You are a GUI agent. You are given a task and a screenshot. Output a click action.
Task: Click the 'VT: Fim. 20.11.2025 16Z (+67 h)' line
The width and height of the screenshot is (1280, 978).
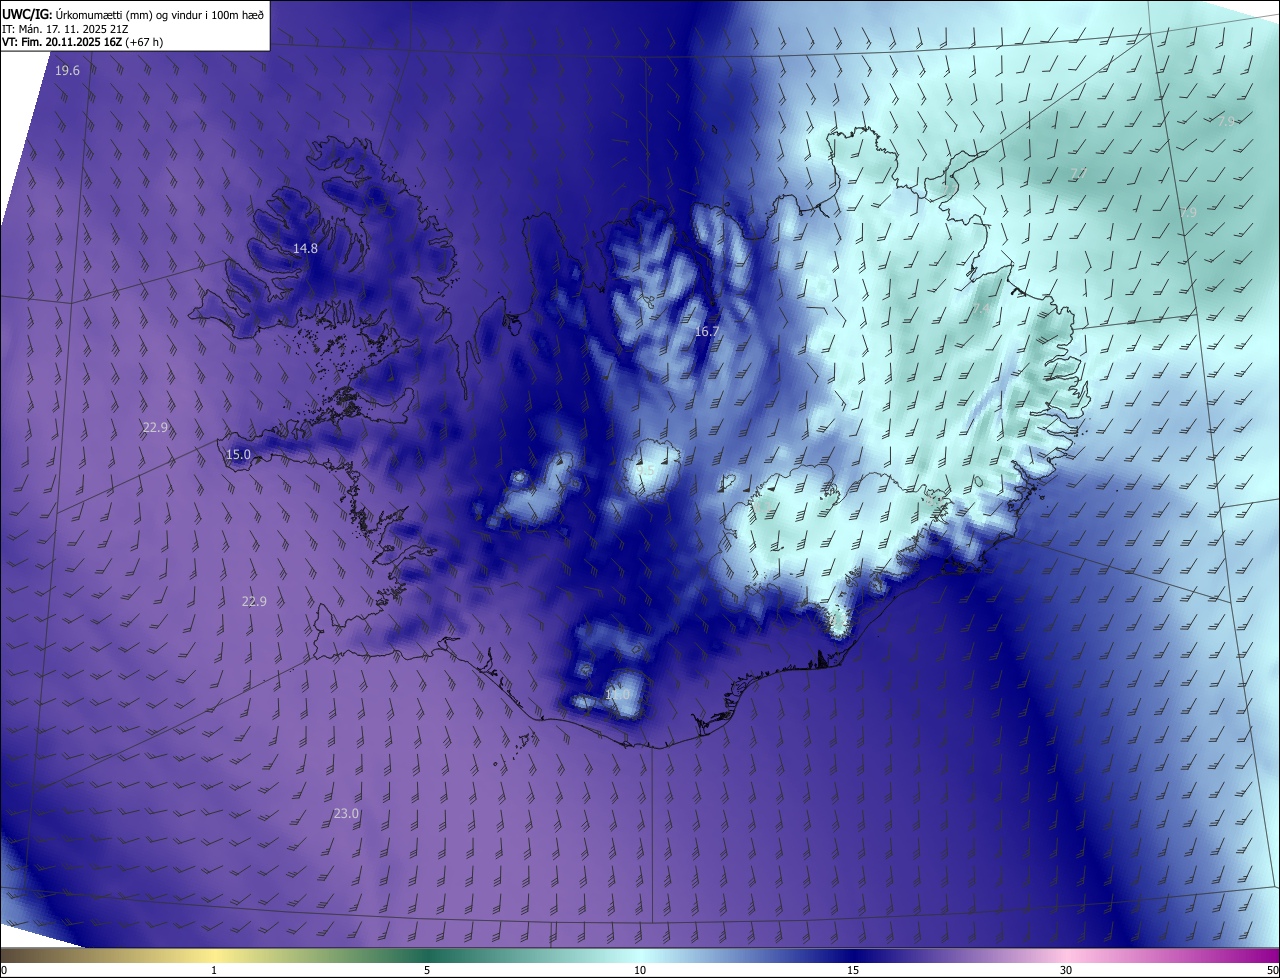pyautogui.click(x=81, y=43)
